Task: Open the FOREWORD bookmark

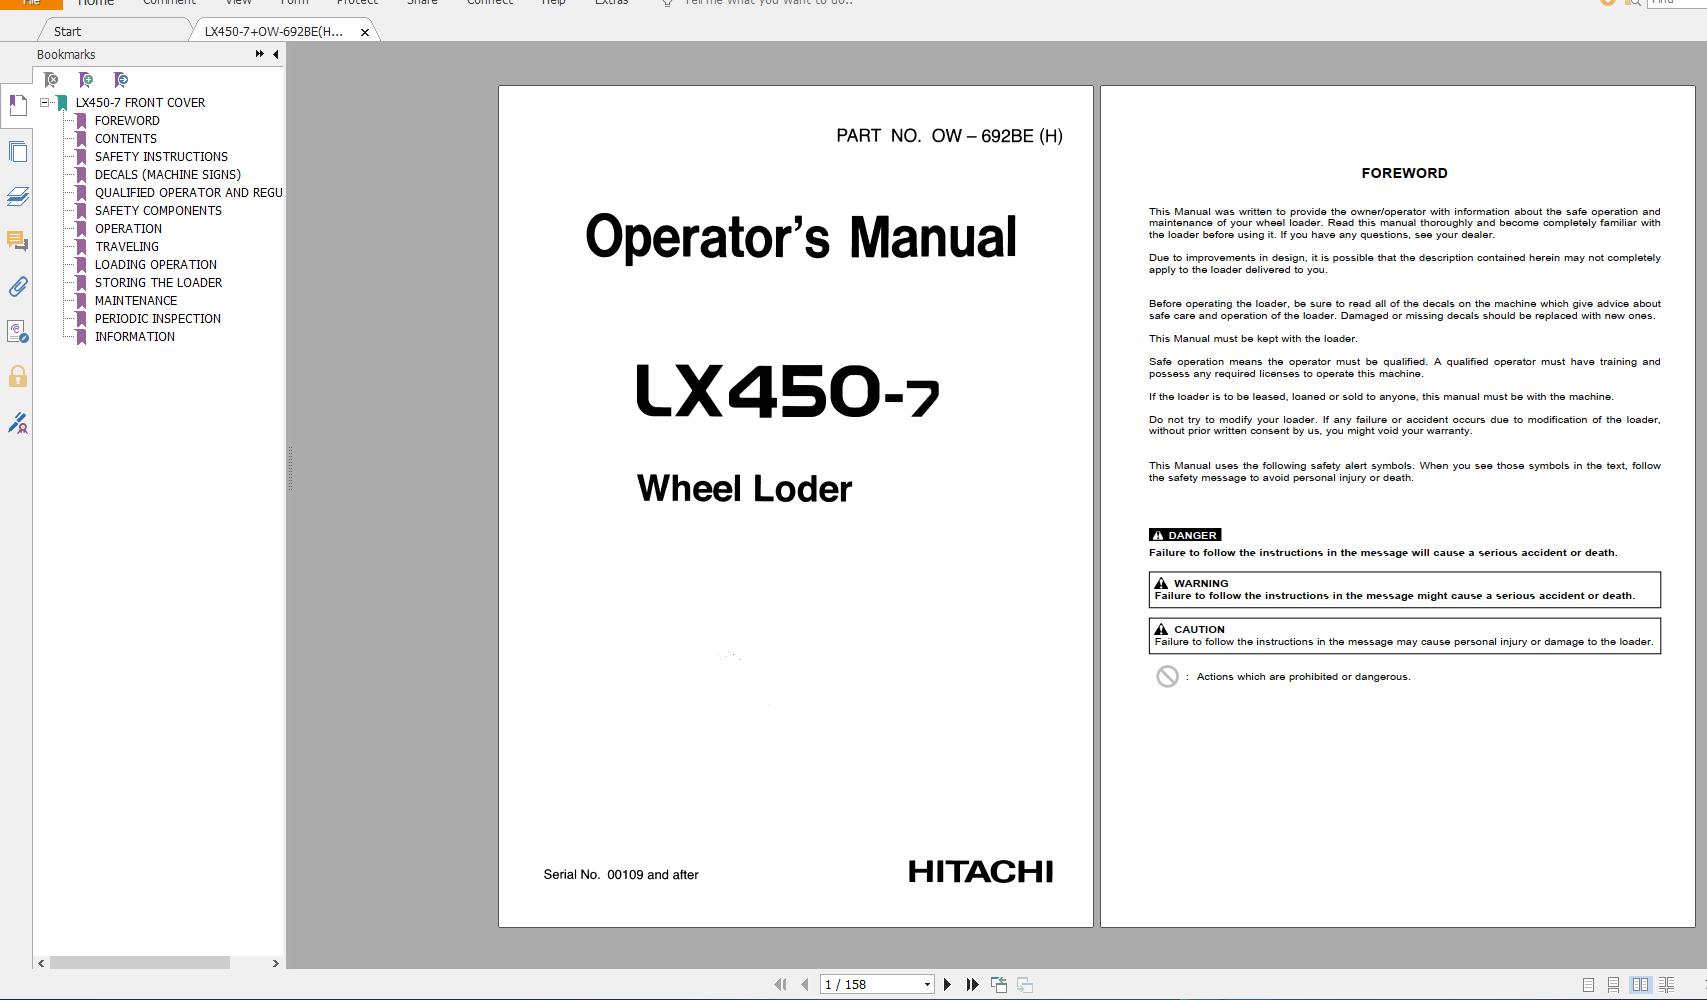Action: coord(127,120)
